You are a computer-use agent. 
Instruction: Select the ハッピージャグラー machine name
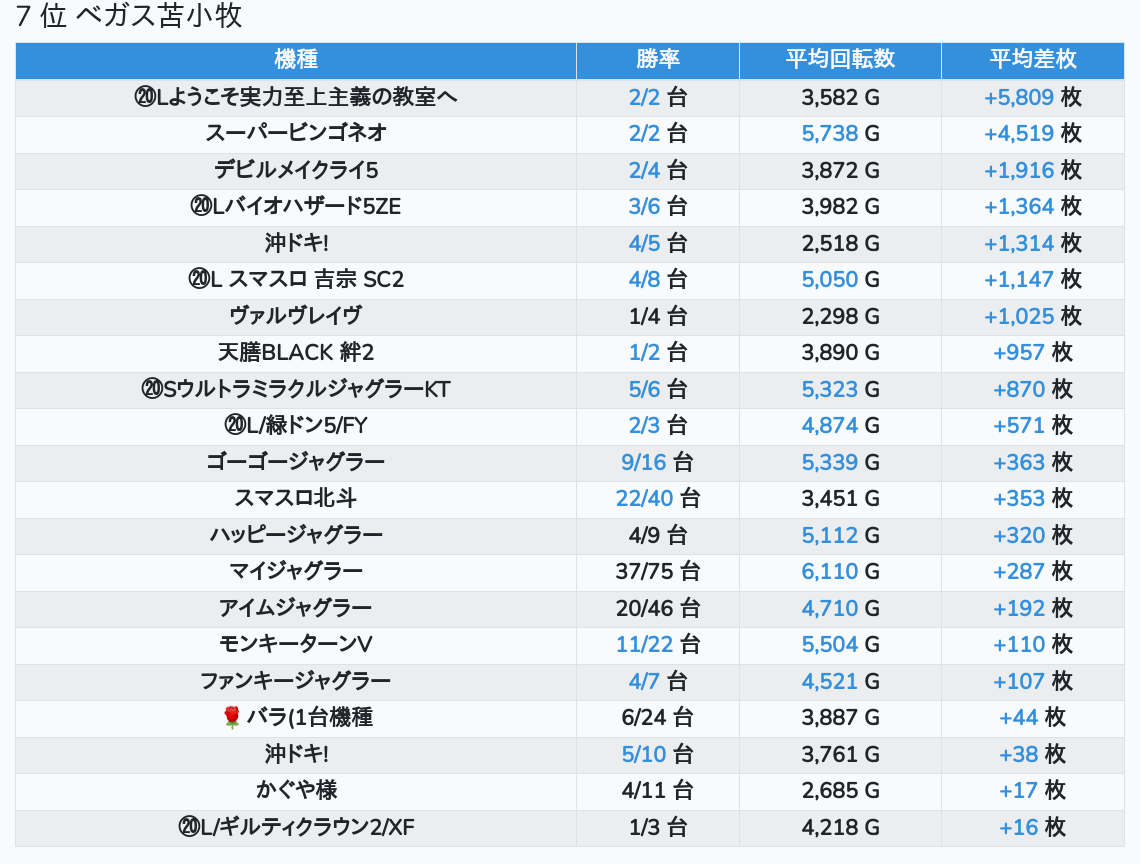[x=296, y=535]
